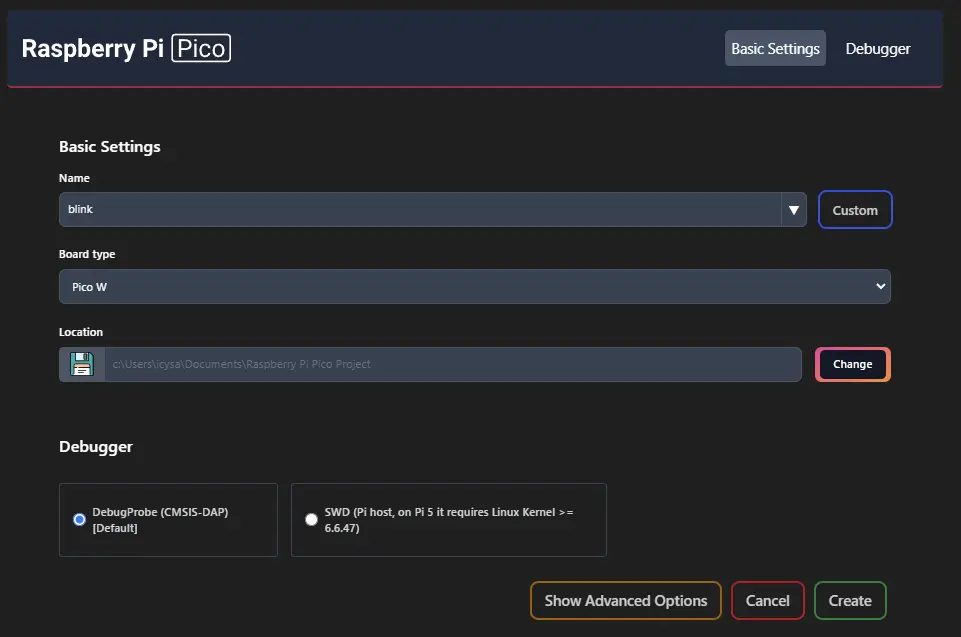Click the Raspberry Pi Pico logo title
The height and width of the screenshot is (637, 961).
click(126, 48)
